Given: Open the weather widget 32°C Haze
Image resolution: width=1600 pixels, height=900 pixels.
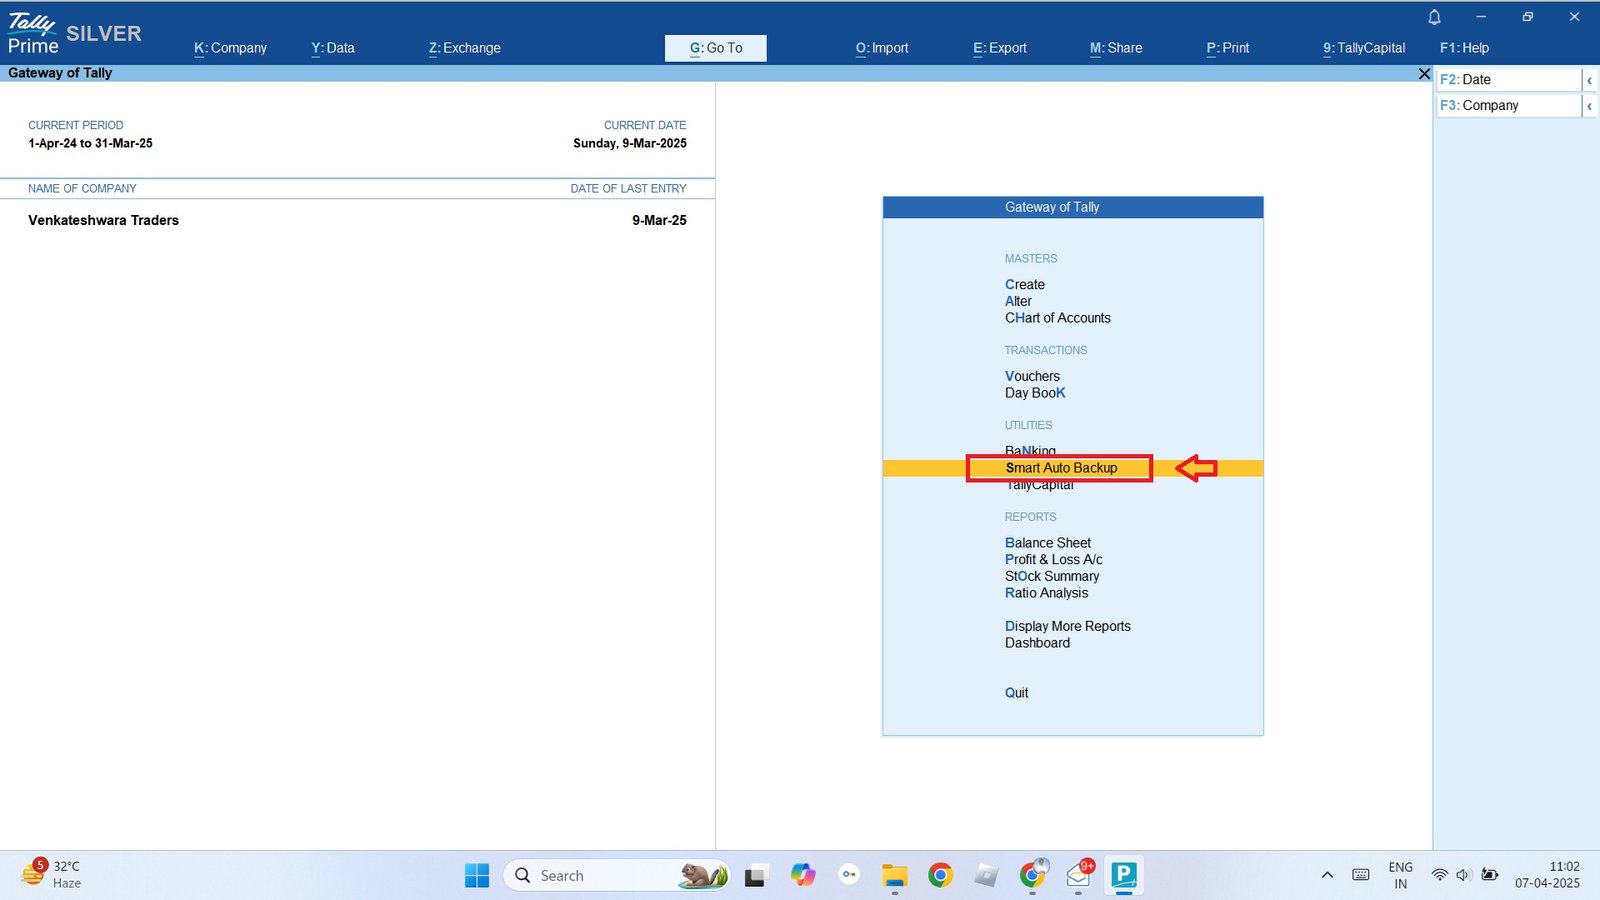Looking at the screenshot, I should click(52, 875).
